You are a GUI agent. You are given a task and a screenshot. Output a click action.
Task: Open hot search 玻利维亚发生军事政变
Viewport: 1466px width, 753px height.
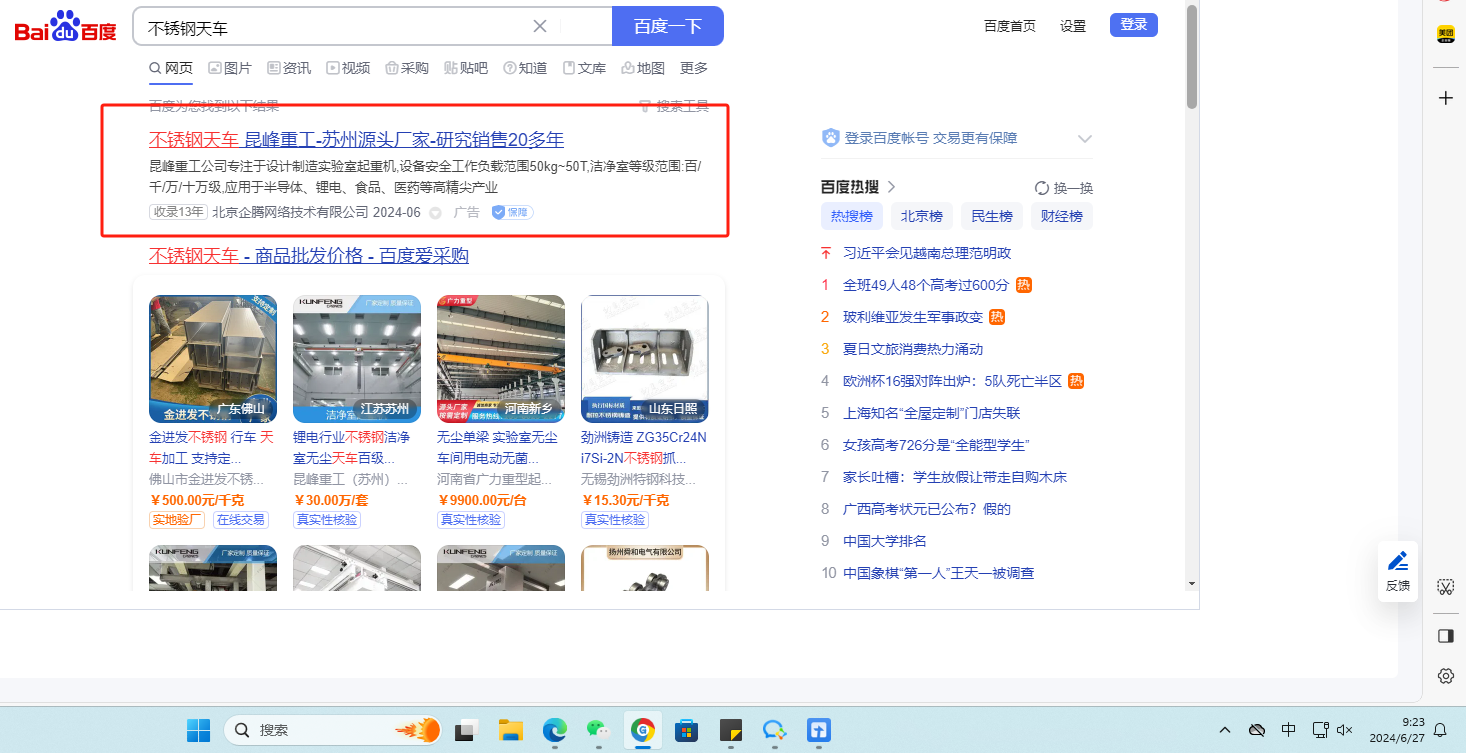pyautogui.click(x=913, y=317)
